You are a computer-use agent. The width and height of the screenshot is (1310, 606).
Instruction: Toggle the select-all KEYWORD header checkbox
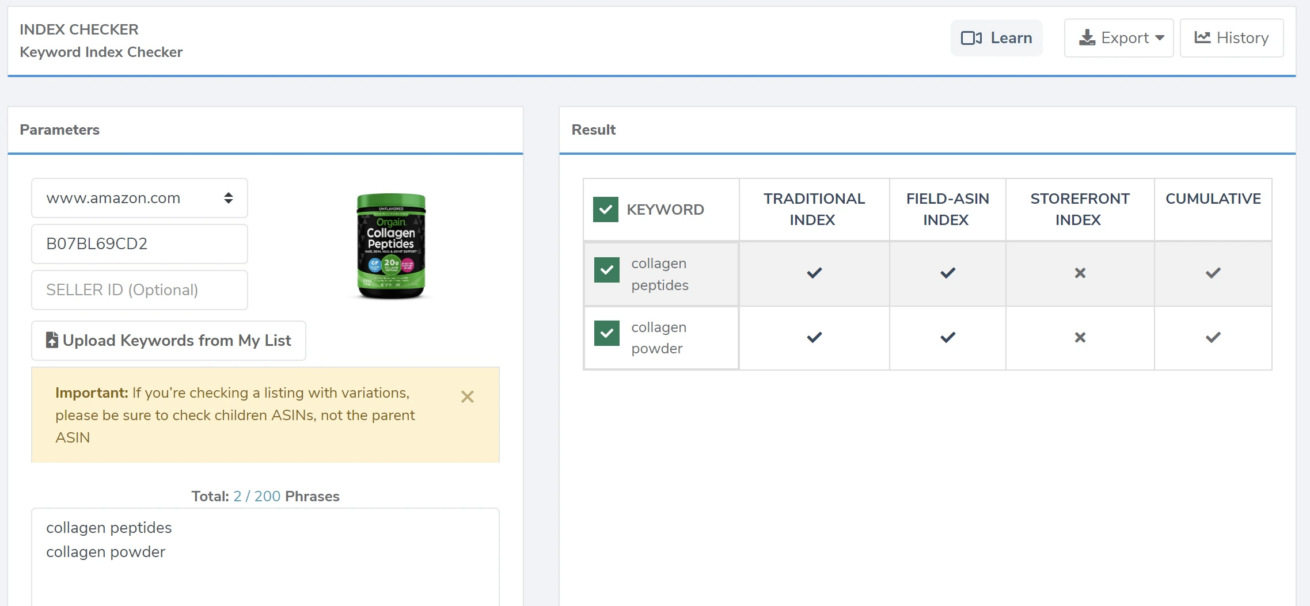pyautogui.click(x=605, y=209)
